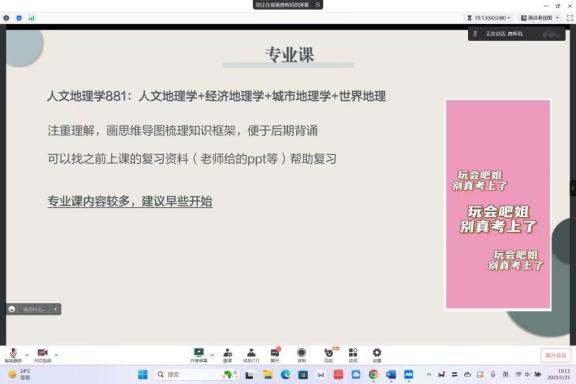Expand share screen options arrow

[212, 355]
